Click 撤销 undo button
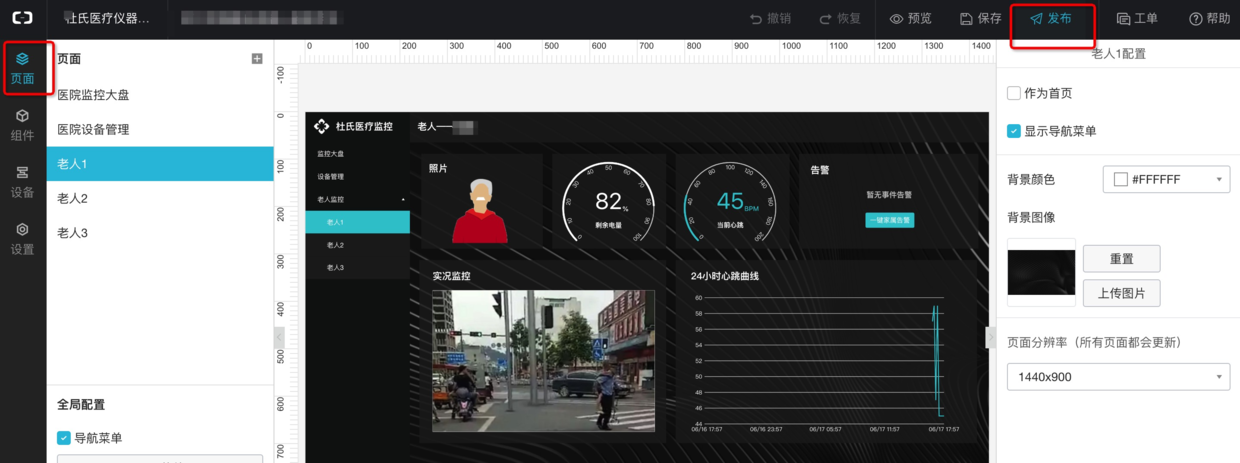1240x463 pixels. click(x=770, y=19)
